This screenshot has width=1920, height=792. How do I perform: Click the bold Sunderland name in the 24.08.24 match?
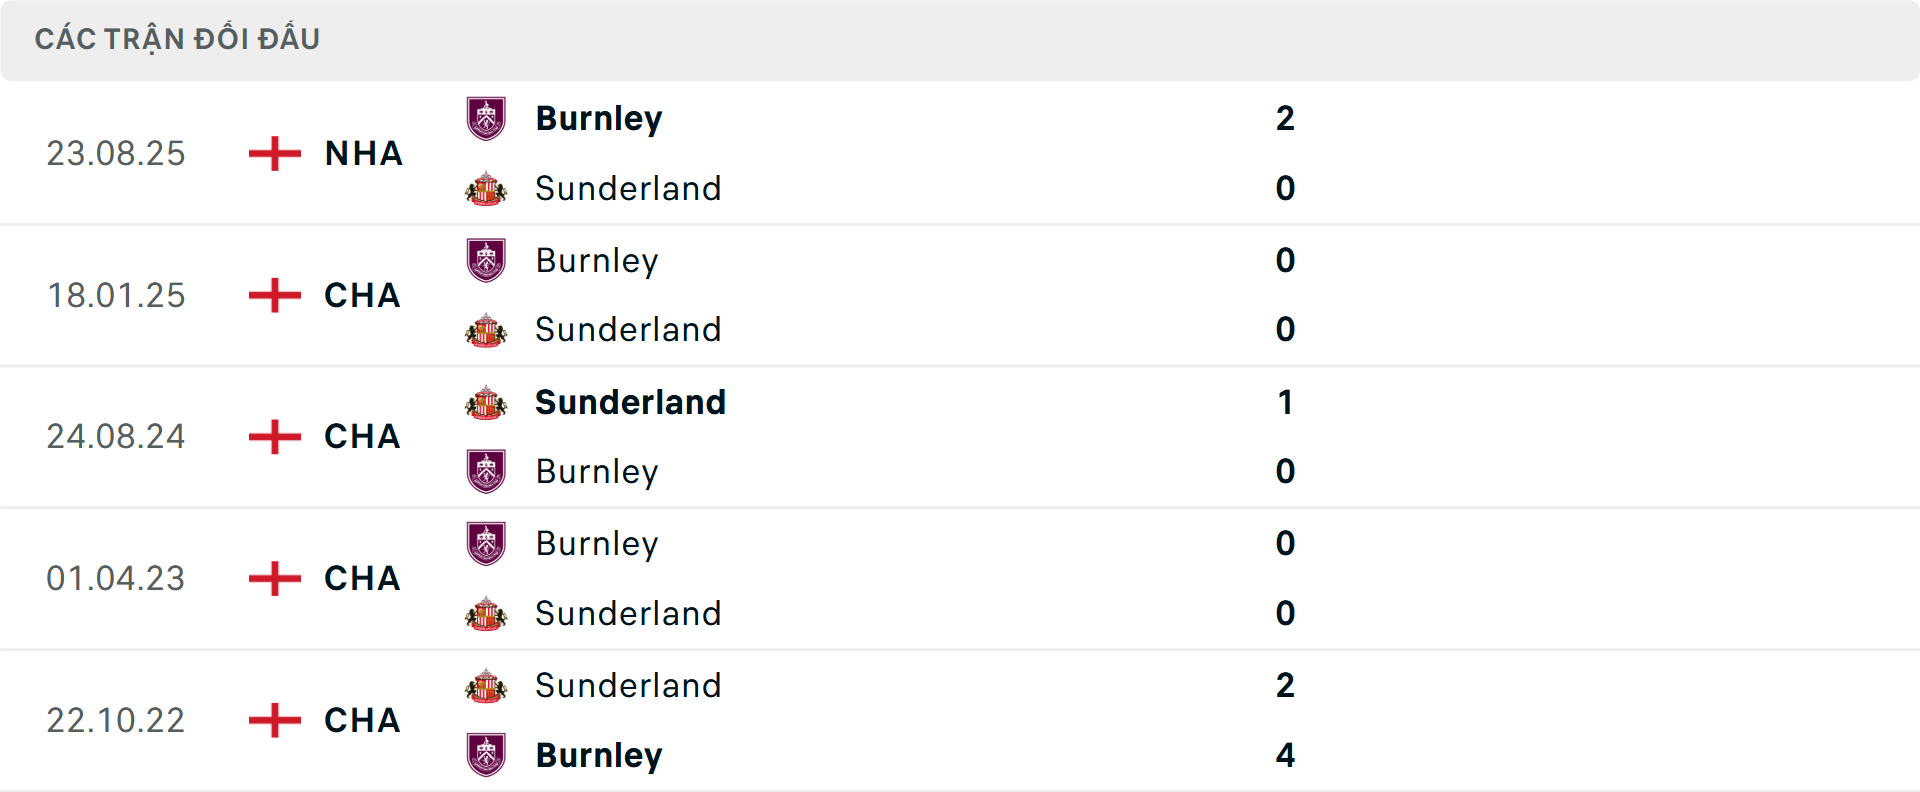pos(630,401)
